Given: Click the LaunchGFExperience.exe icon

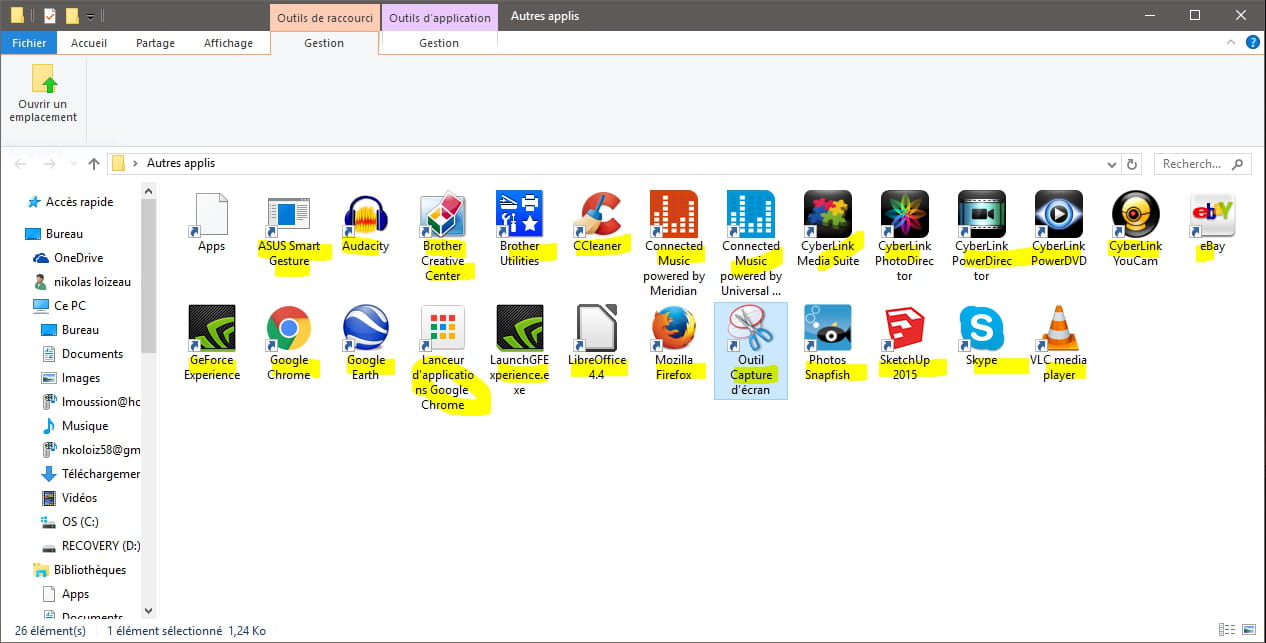Looking at the screenshot, I should [x=519, y=328].
